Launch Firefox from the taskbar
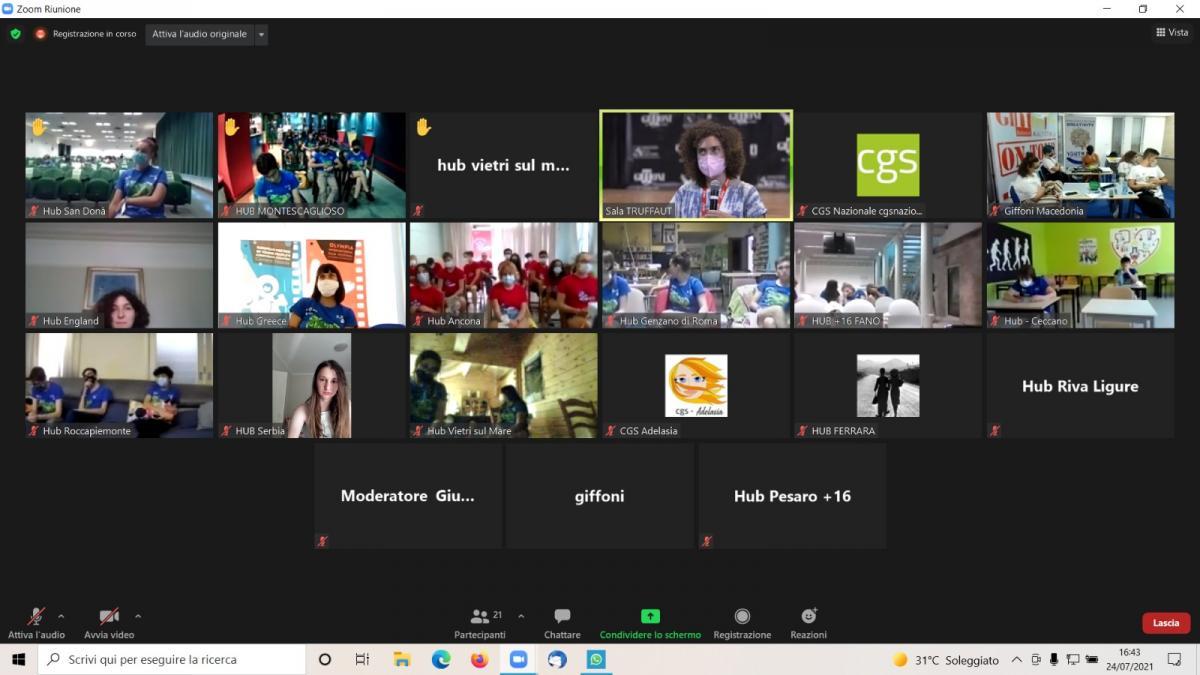 (479, 660)
